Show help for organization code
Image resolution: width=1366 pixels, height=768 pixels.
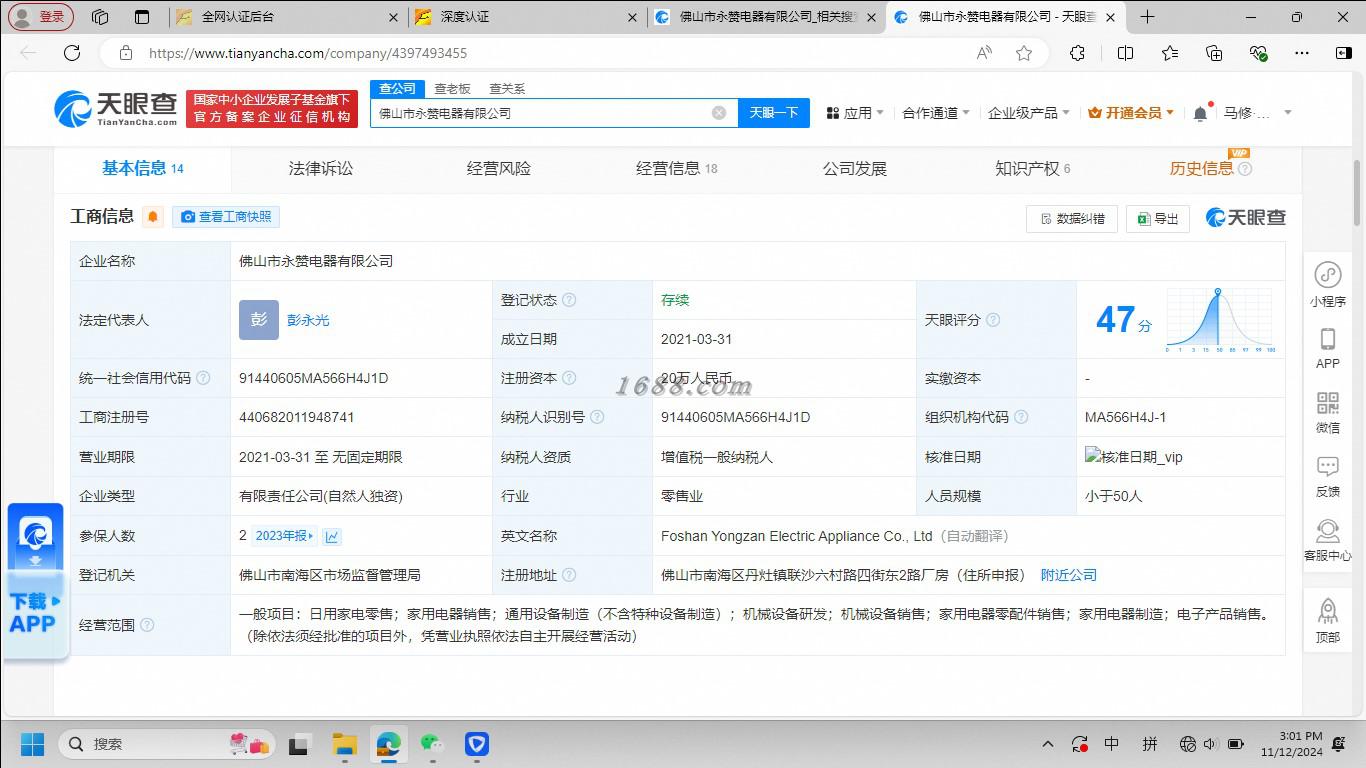click(1021, 417)
